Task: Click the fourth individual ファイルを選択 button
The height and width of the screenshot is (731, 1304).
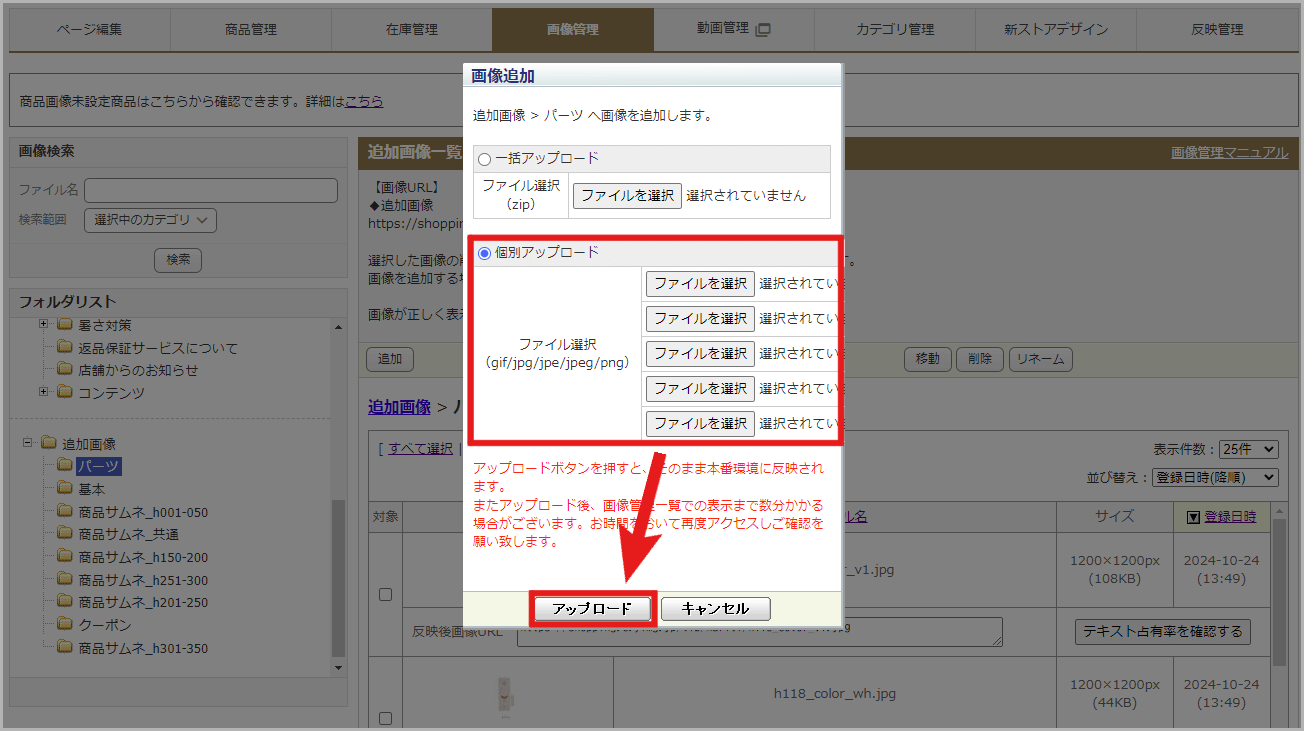Action: pyautogui.click(x=700, y=389)
